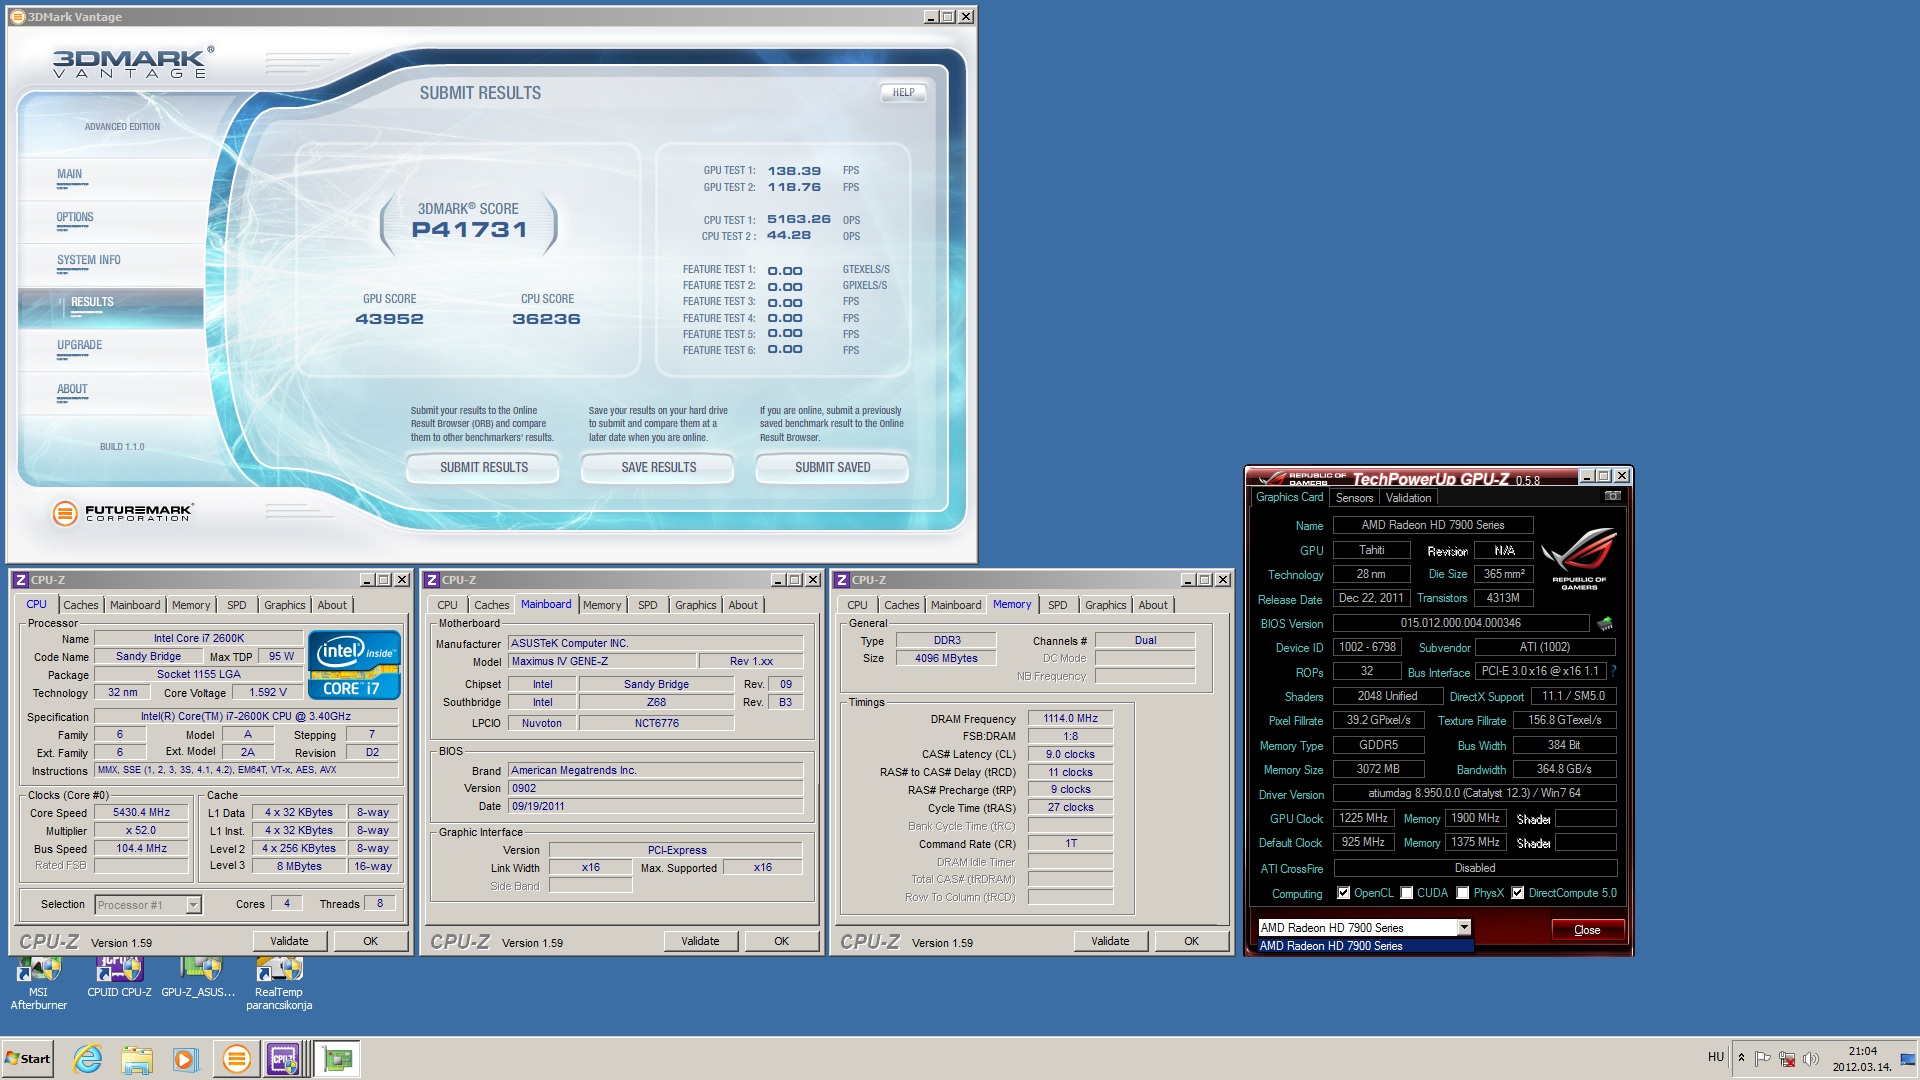Click the GPU-Z taskbar icon
The image size is (1920, 1080).
338,1059
